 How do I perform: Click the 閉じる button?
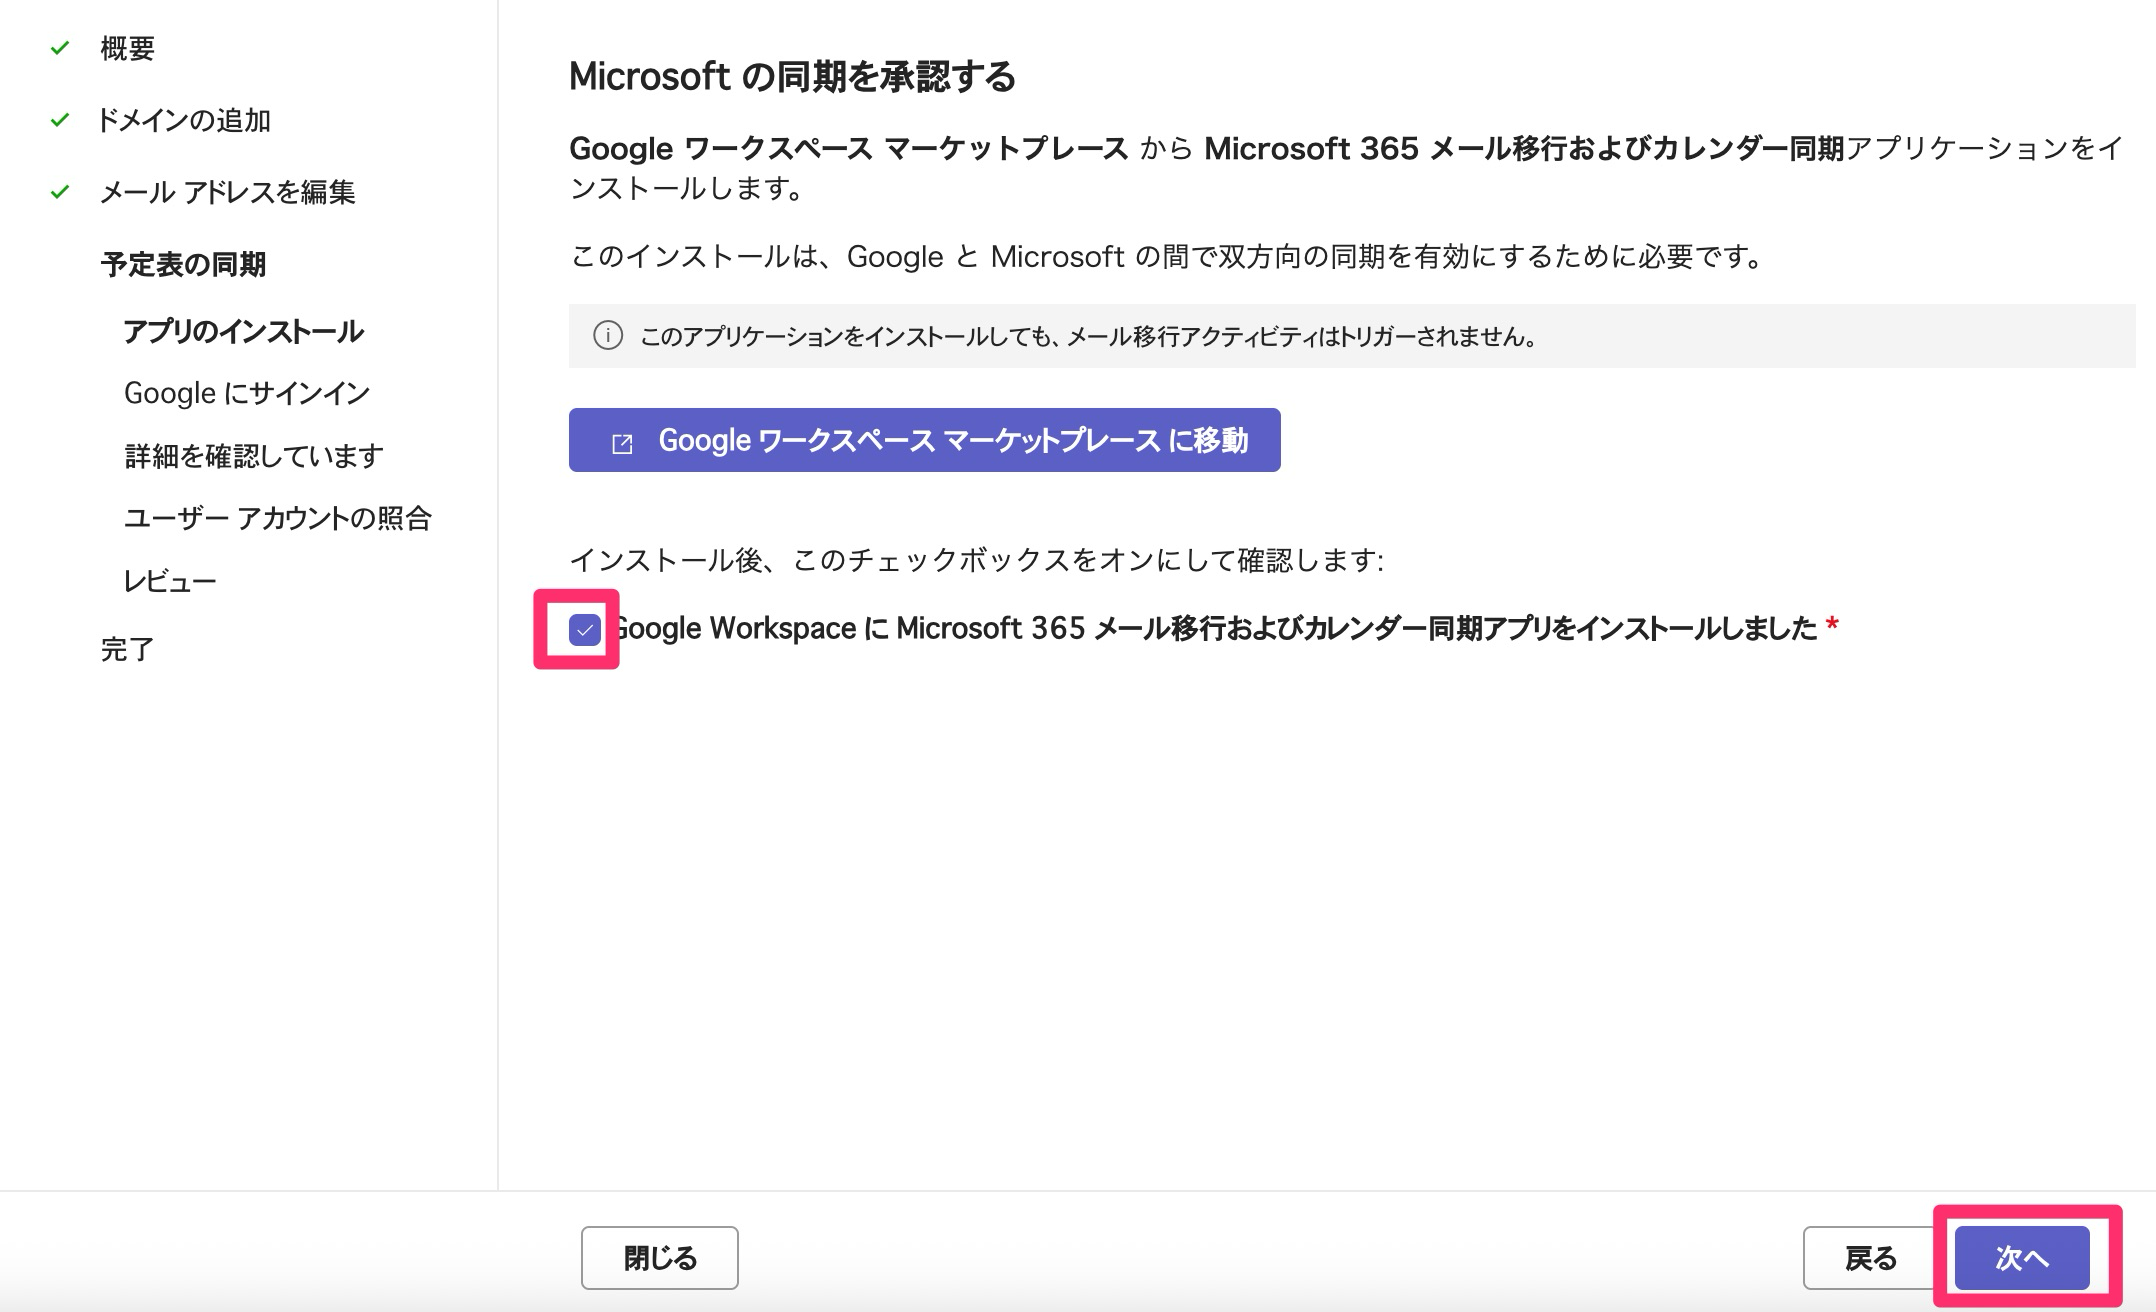click(659, 1258)
